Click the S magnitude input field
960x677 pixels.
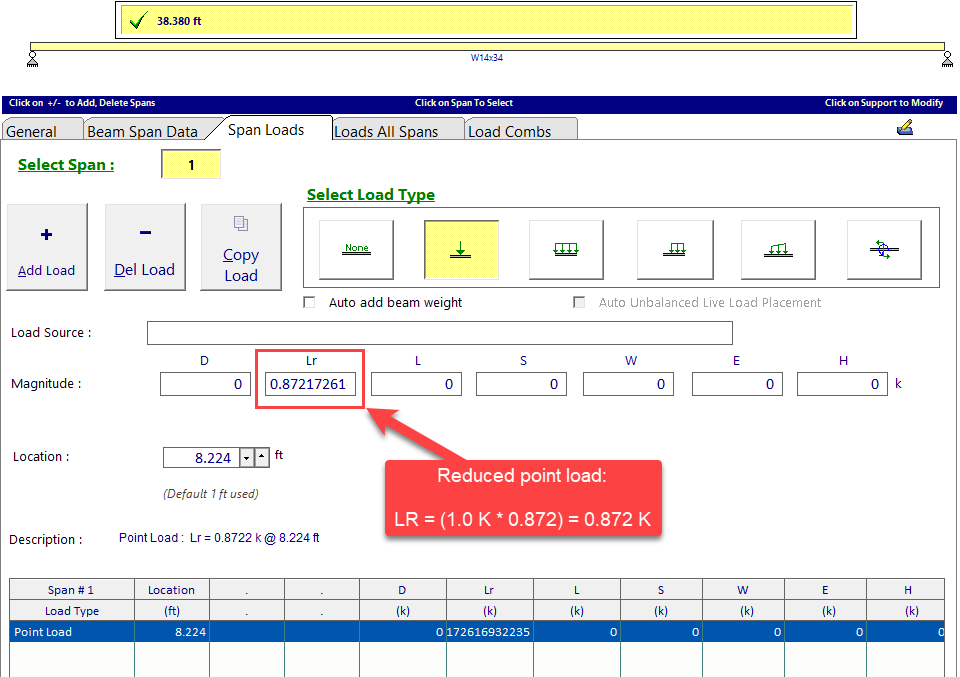[521, 384]
